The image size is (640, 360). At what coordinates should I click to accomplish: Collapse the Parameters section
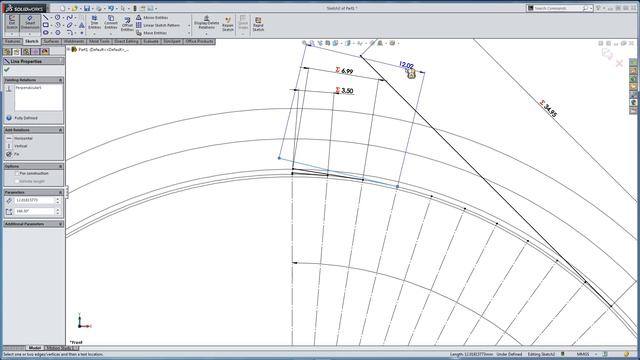(60, 192)
